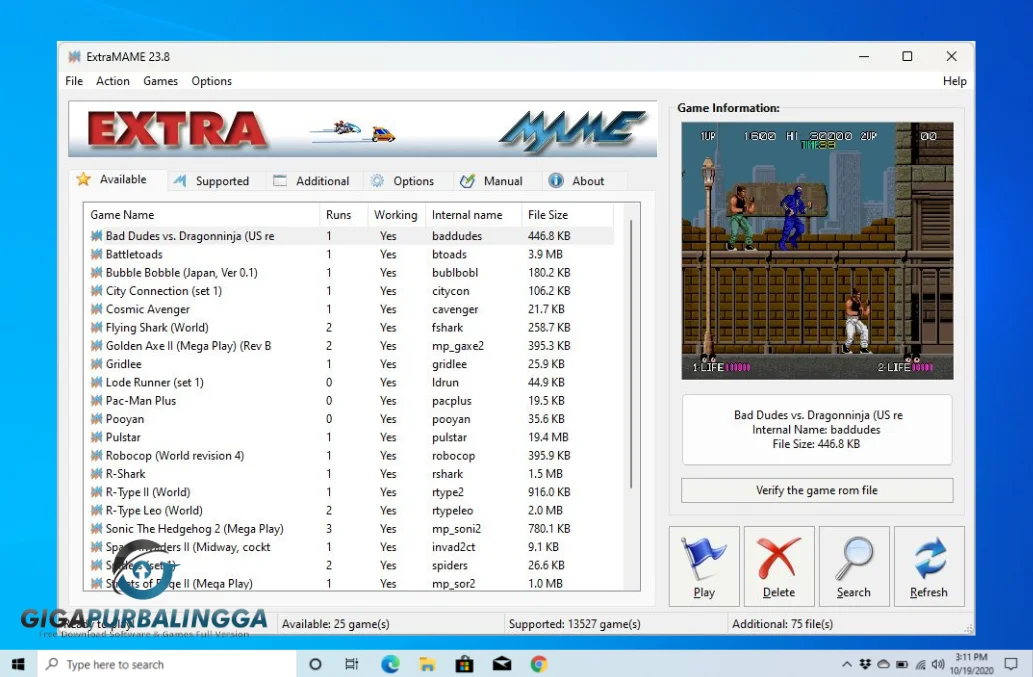This screenshot has height=677, width=1033.
Task: Select the Gridlee game entry
Action: [351, 364]
